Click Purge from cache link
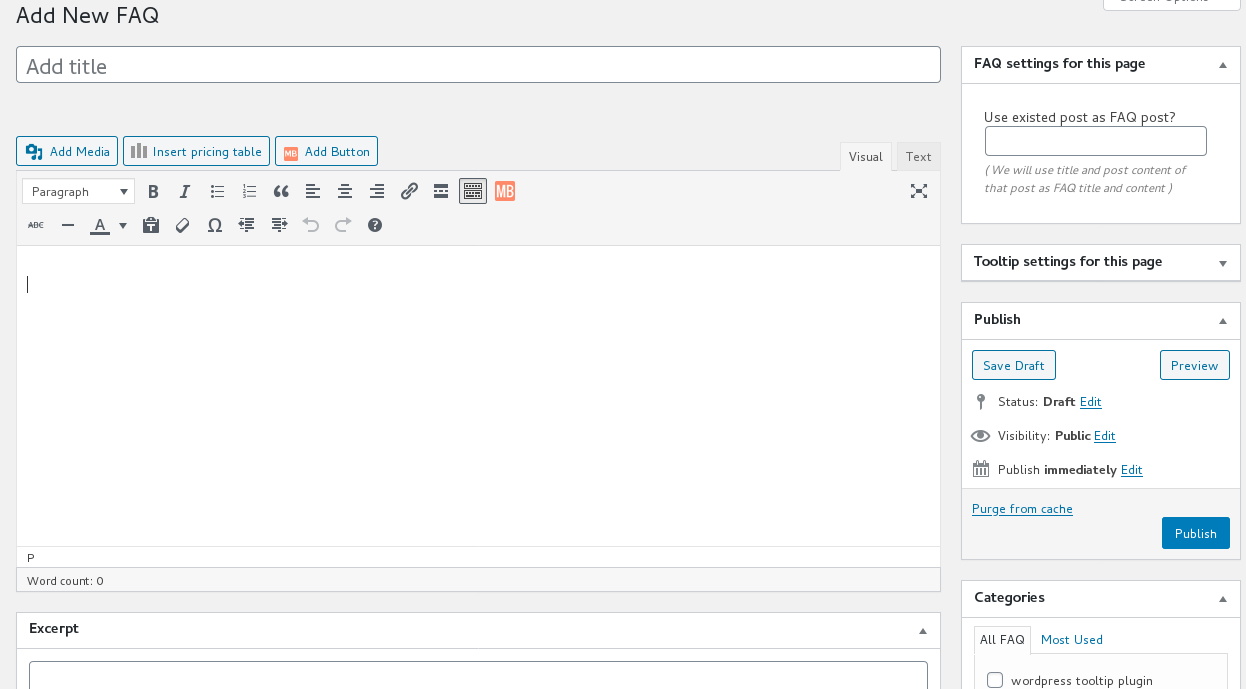Viewport: 1246px width, 689px height. (1022, 509)
